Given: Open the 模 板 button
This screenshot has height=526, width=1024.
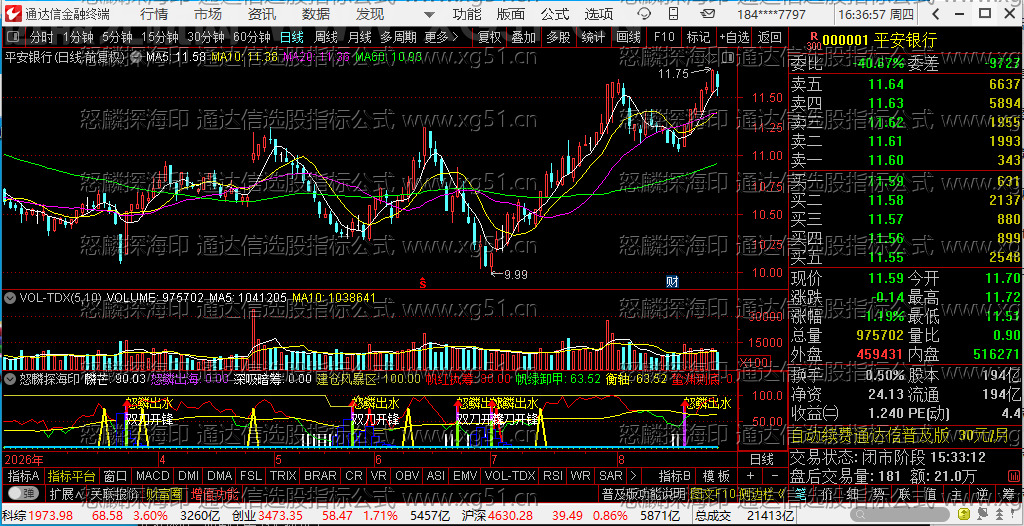Looking at the screenshot, I should coord(716,475).
